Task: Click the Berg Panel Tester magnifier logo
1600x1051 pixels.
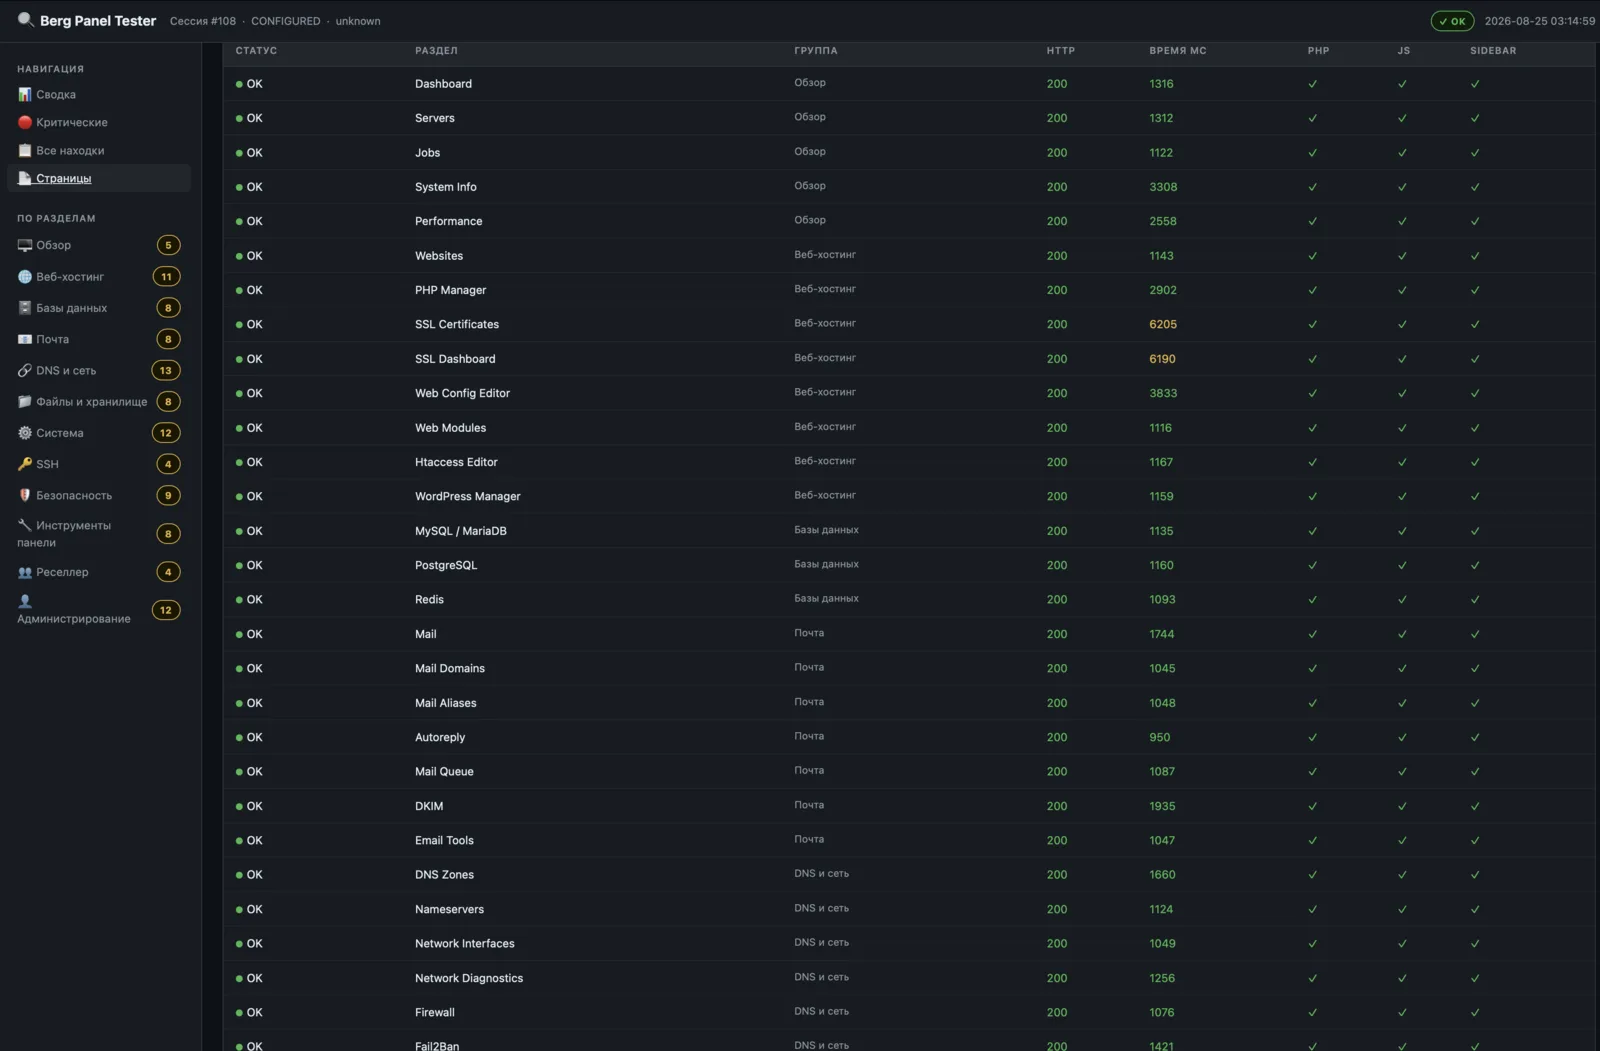Action: pos(25,20)
